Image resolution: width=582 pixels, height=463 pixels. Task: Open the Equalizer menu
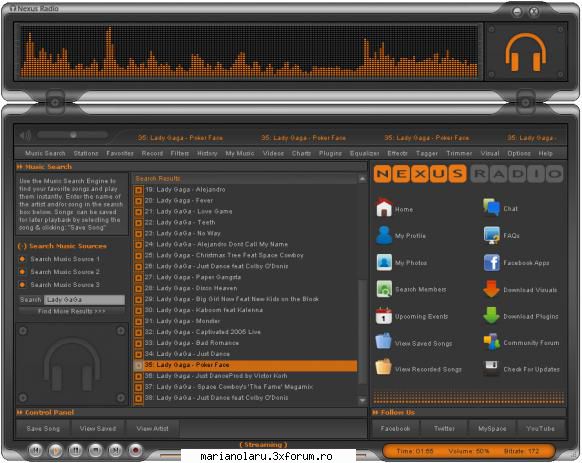tap(364, 153)
